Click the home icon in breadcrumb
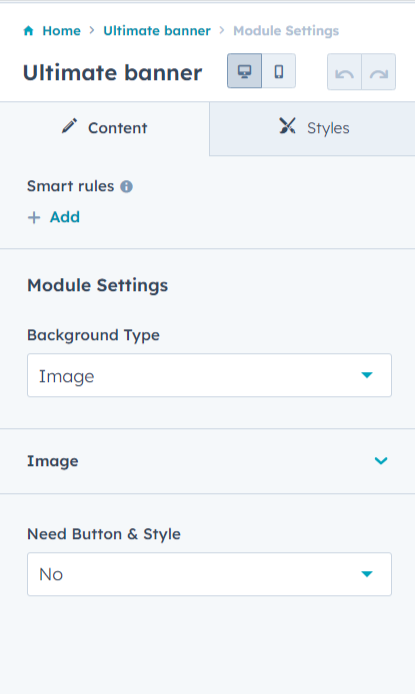The height and width of the screenshot is (694, 415). tap(28, 31)
